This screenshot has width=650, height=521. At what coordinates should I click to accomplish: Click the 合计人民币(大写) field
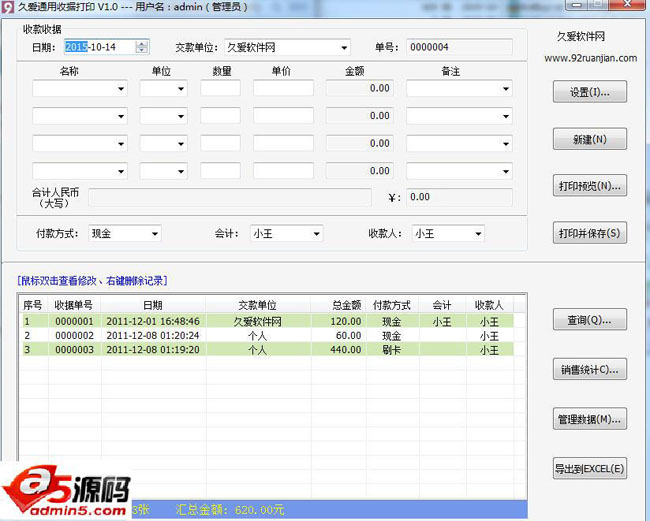[x=230, y=197]
